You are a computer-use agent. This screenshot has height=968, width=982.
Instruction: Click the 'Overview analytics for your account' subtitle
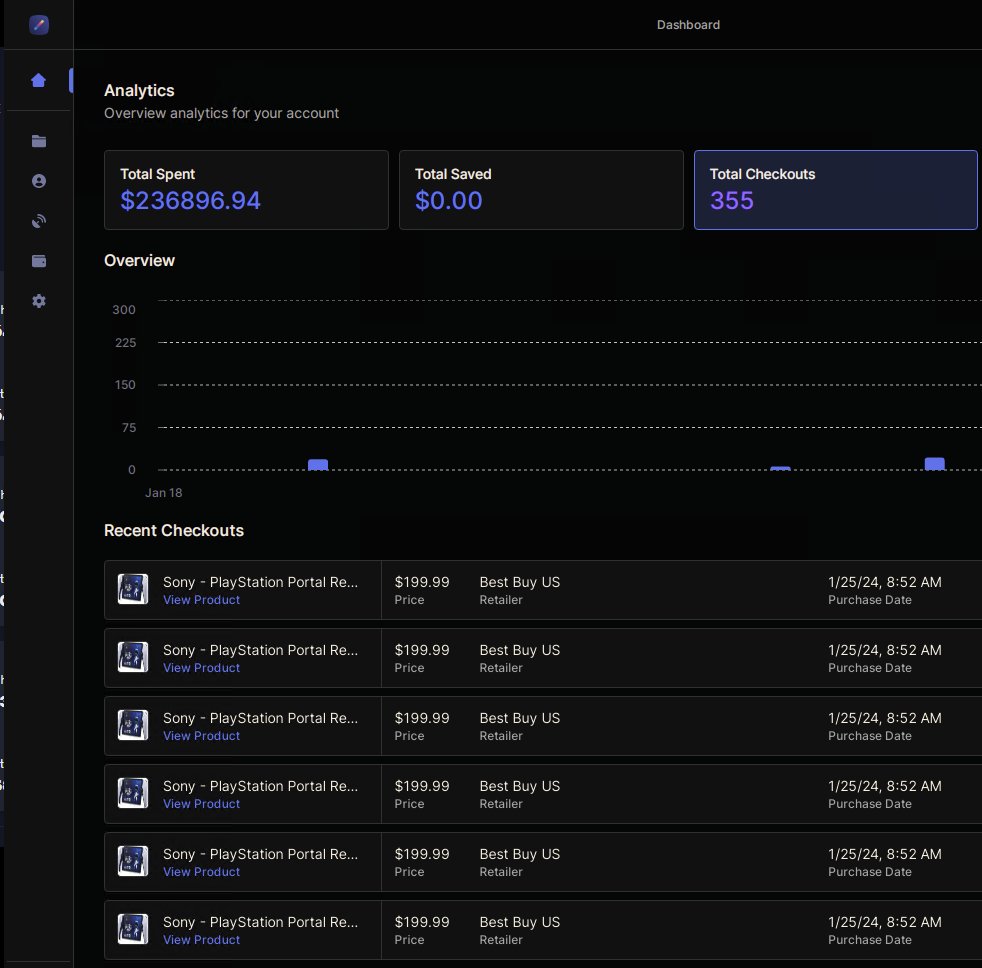[x=221, y=113]
